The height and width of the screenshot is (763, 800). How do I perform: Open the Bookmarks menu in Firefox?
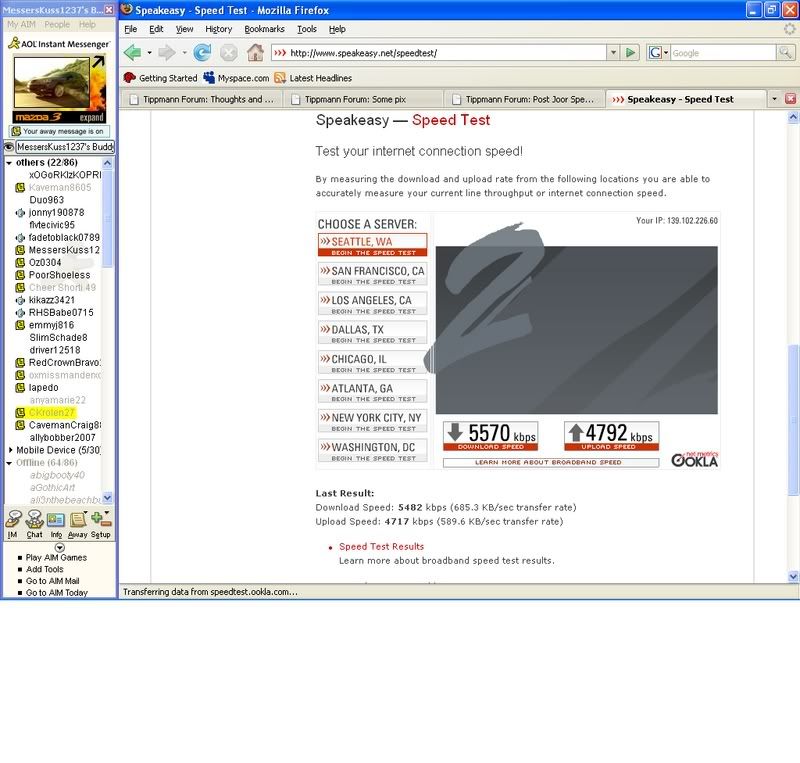[264, 29]
